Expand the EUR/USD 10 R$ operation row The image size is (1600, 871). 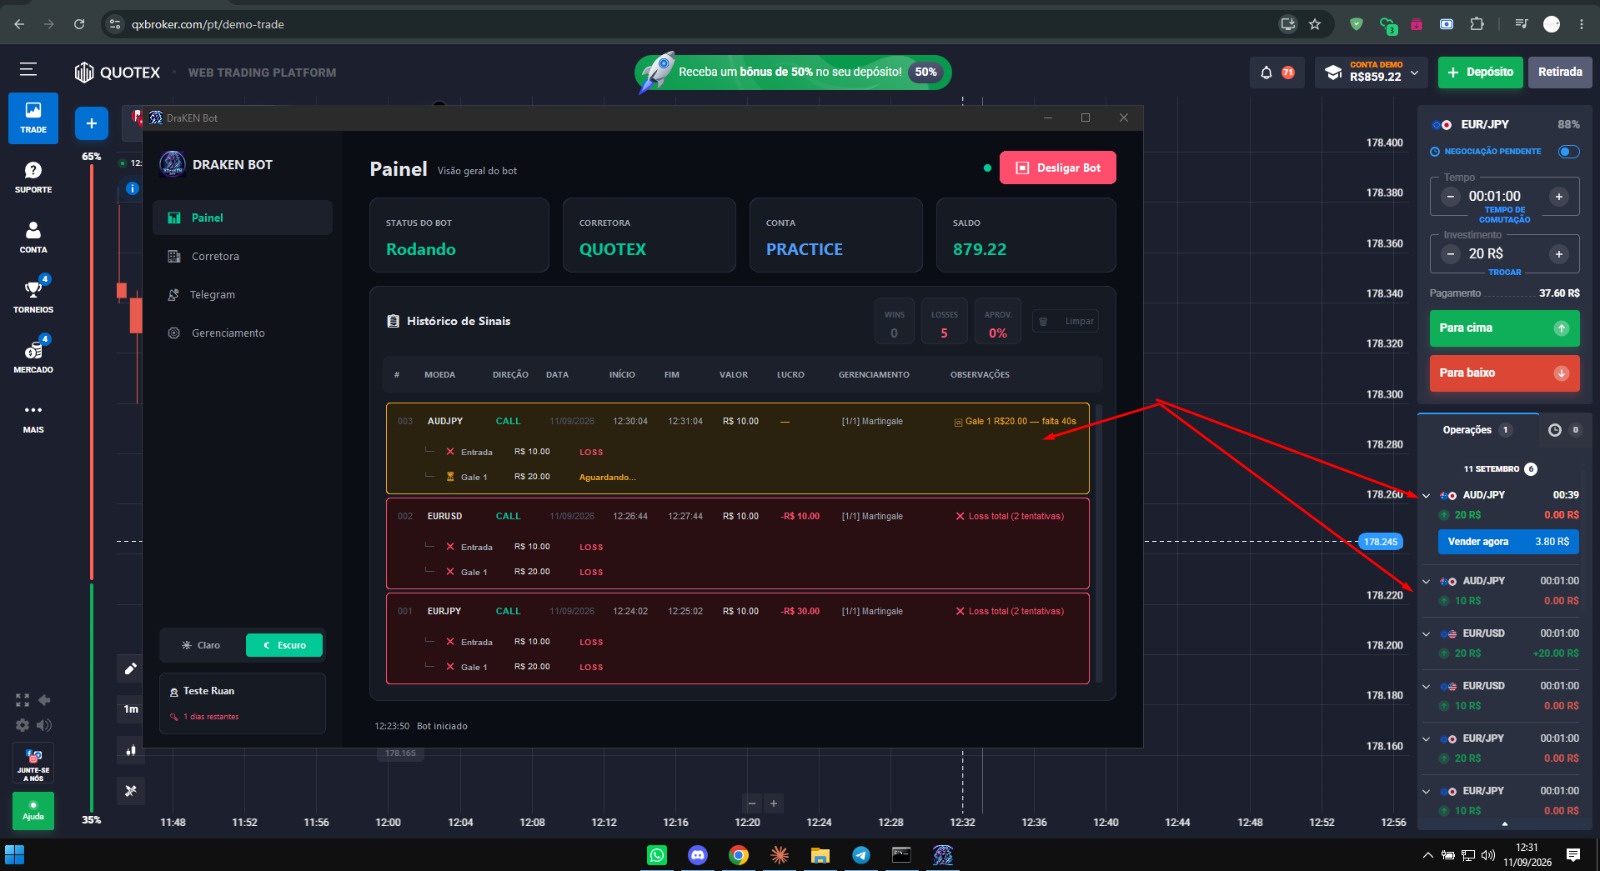(1426, 686)
